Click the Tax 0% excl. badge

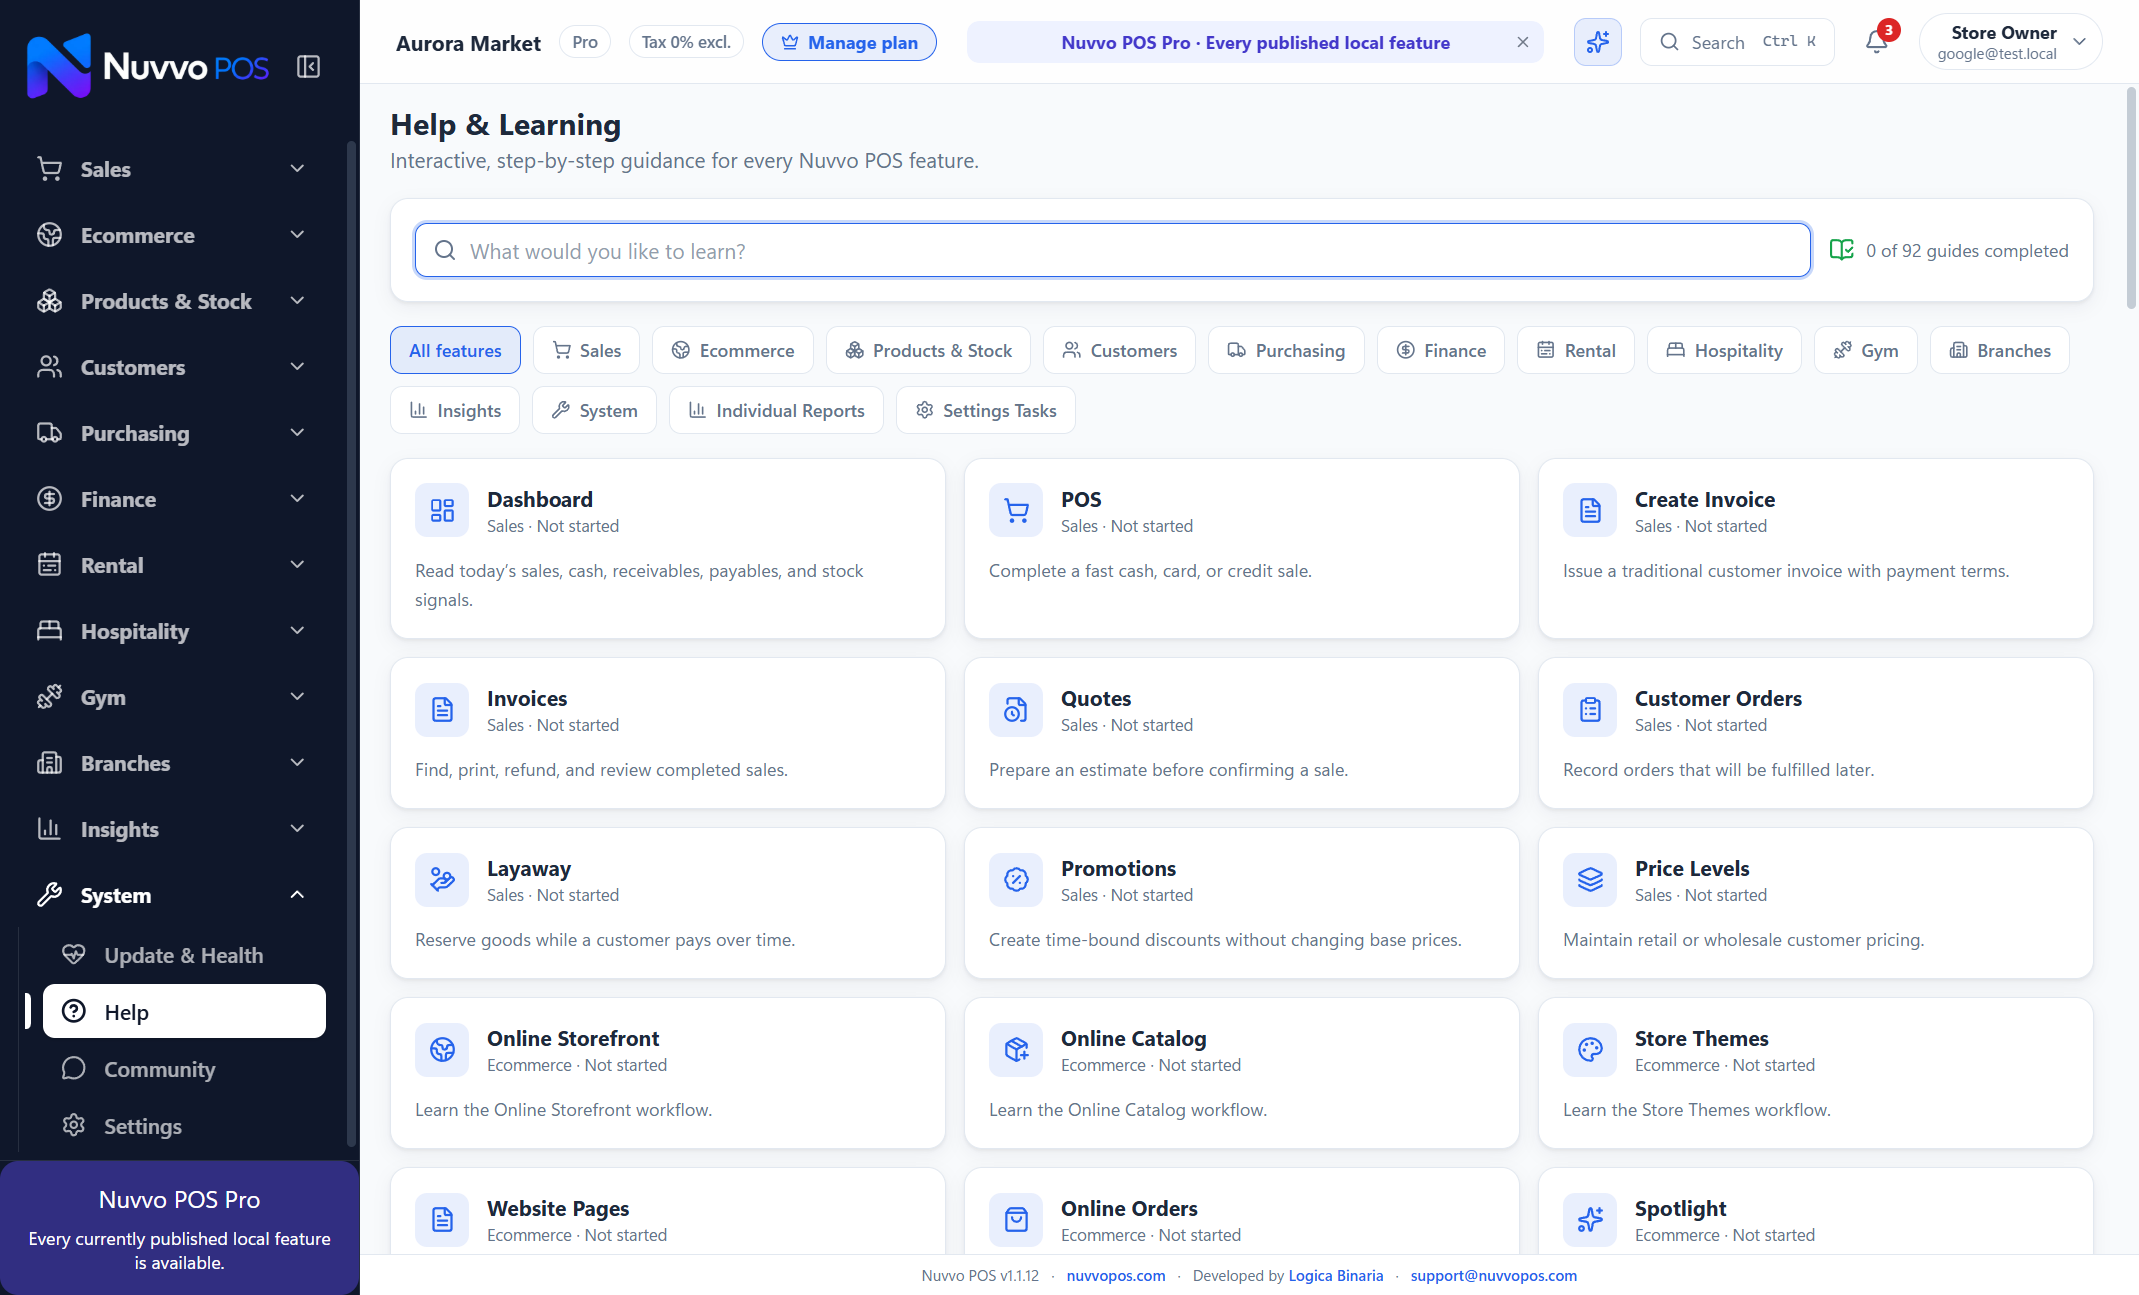(686, 42)
